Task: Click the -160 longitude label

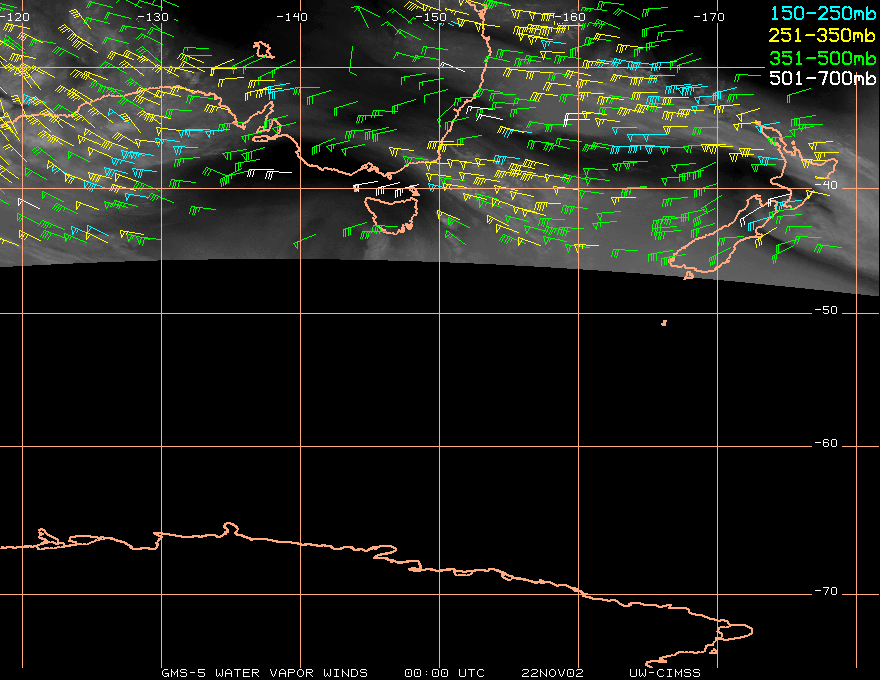Action: tap(570, 17)
